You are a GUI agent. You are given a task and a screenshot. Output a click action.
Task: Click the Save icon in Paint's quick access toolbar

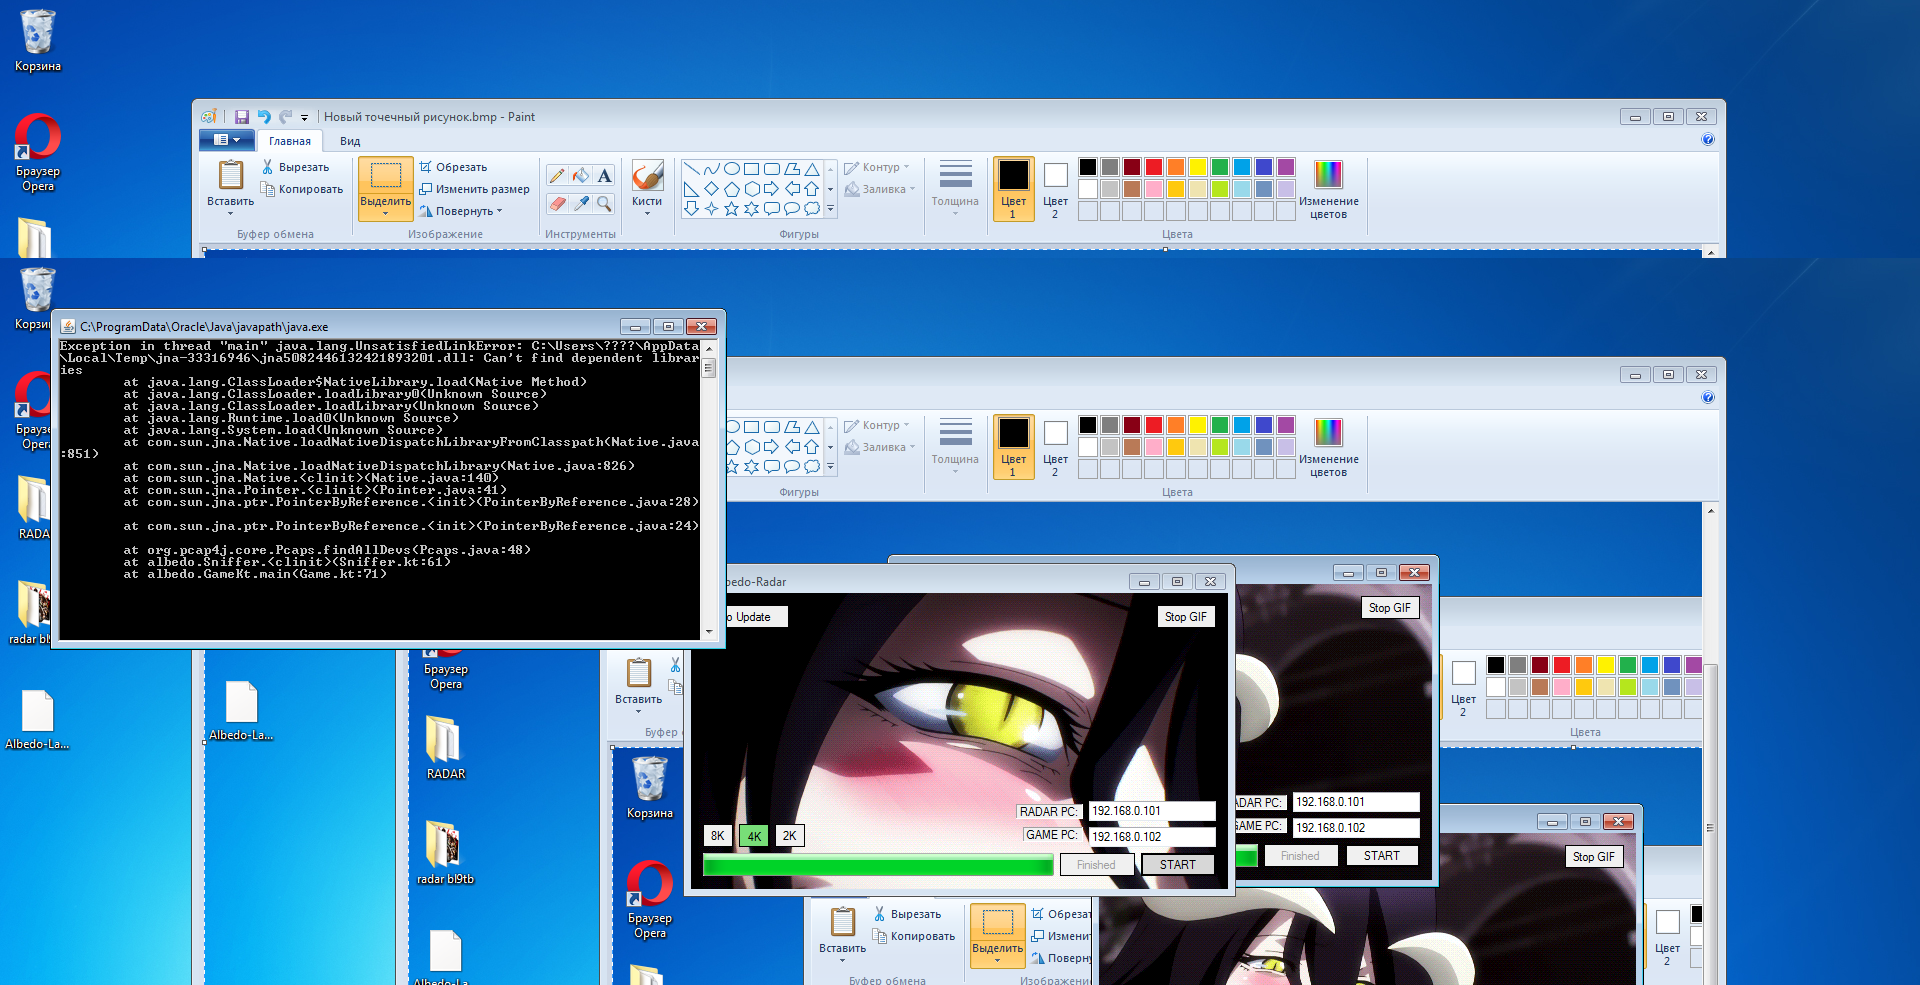[242, 117]
